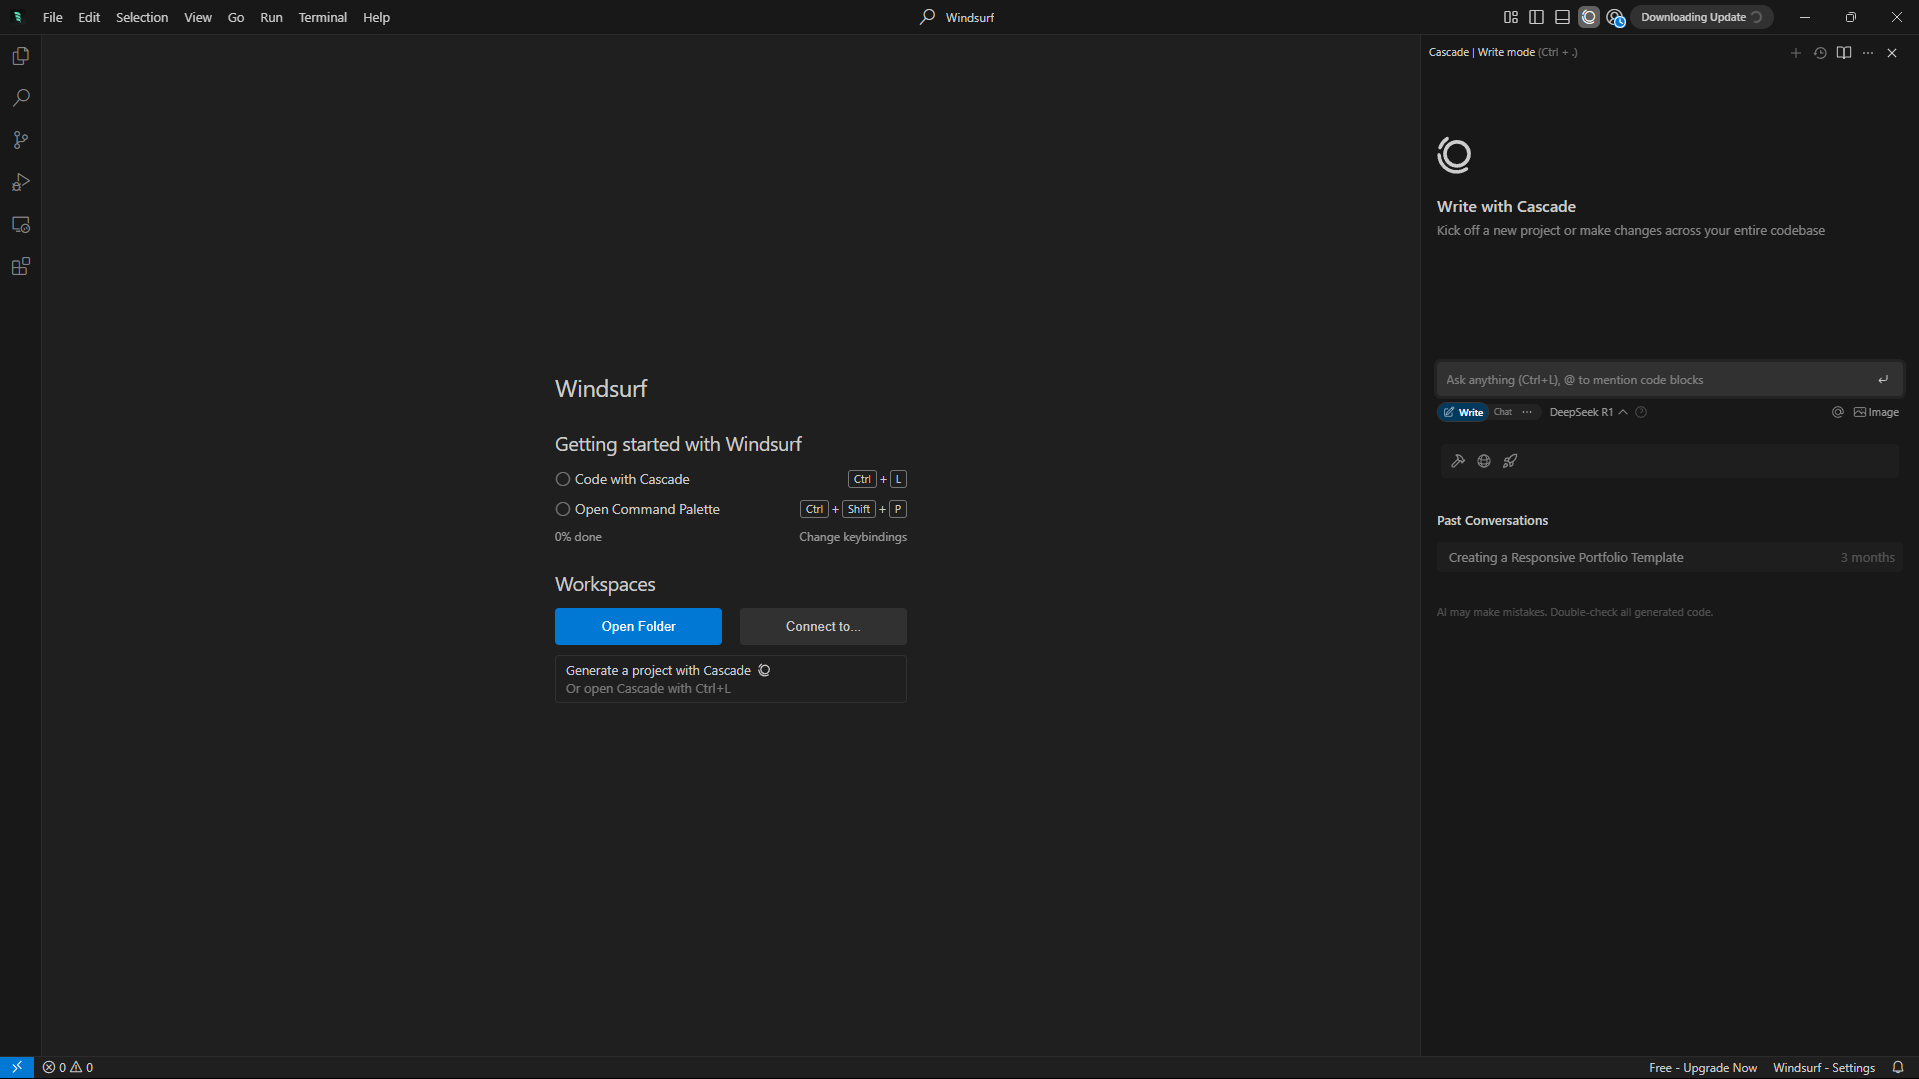Viewport: 1919px width, 1079px height.
Task: Click the Customize Layout icon
Action: coord(1511,17)
